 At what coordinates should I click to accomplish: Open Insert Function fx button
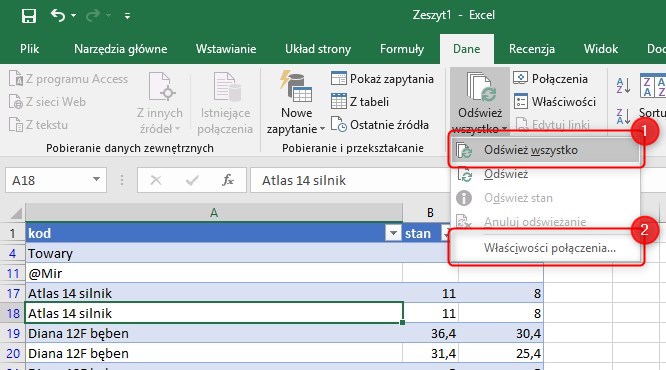[x=228, y=181]
